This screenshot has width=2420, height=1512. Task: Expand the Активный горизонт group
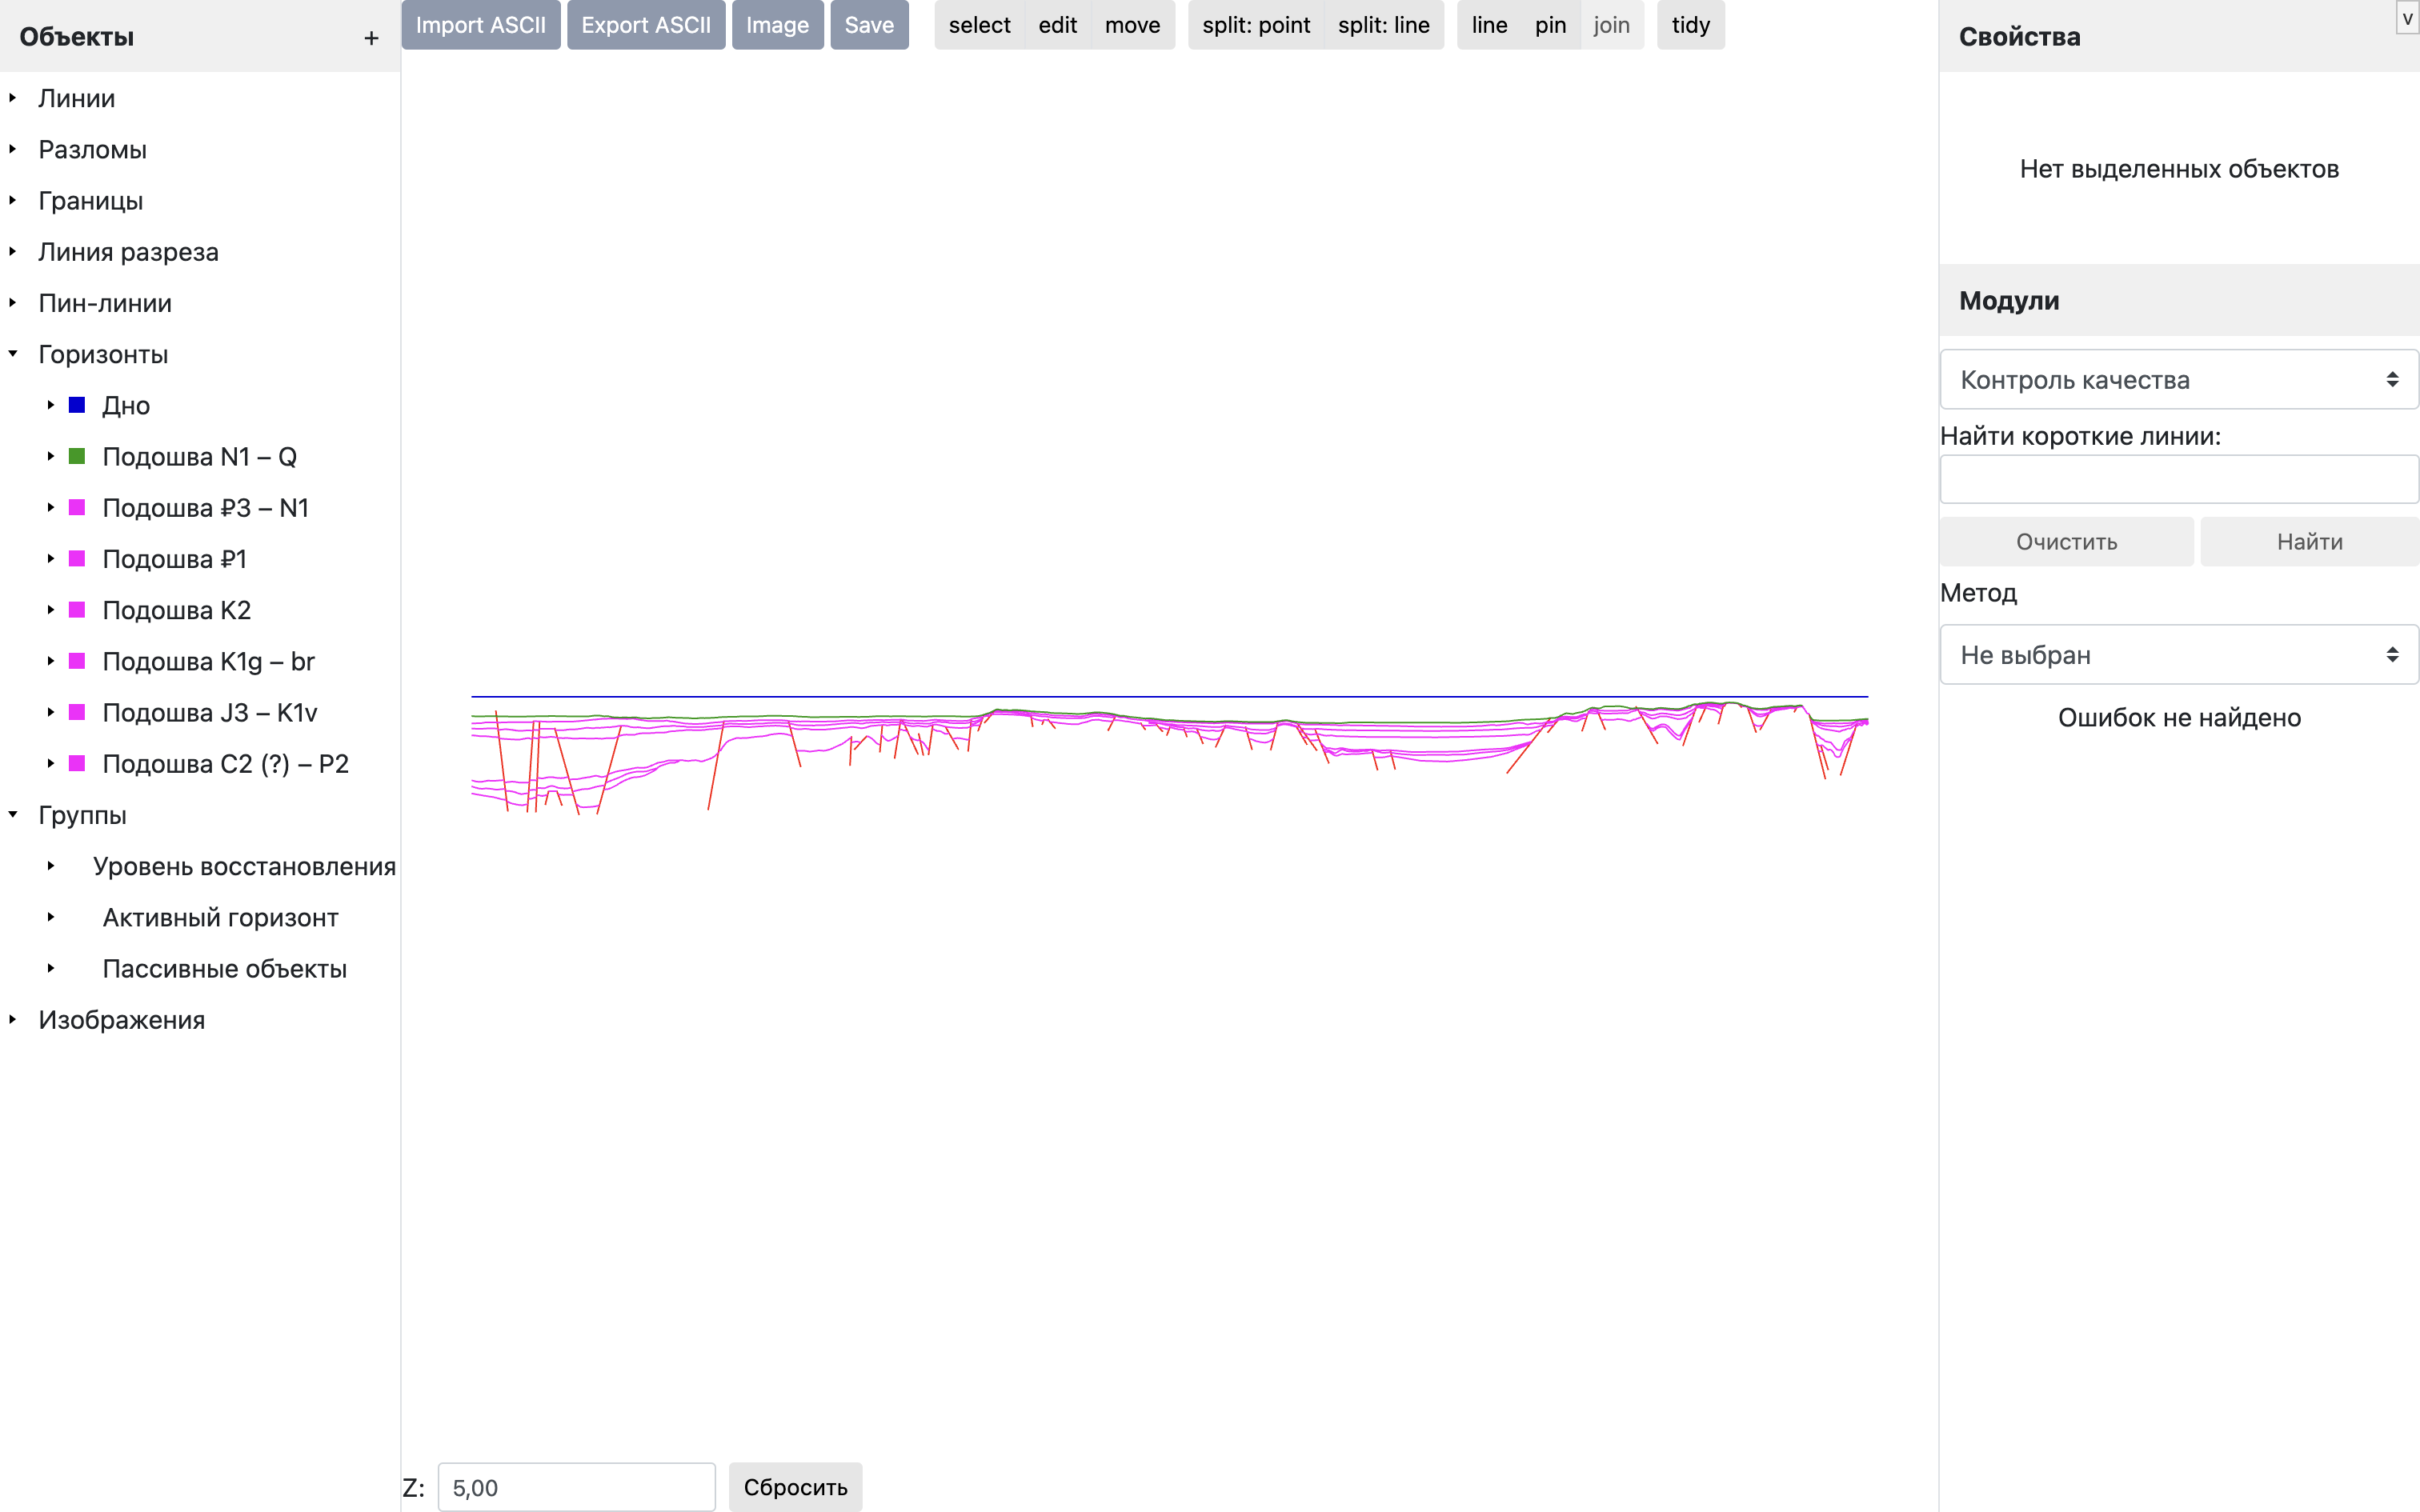pos(50,917)
